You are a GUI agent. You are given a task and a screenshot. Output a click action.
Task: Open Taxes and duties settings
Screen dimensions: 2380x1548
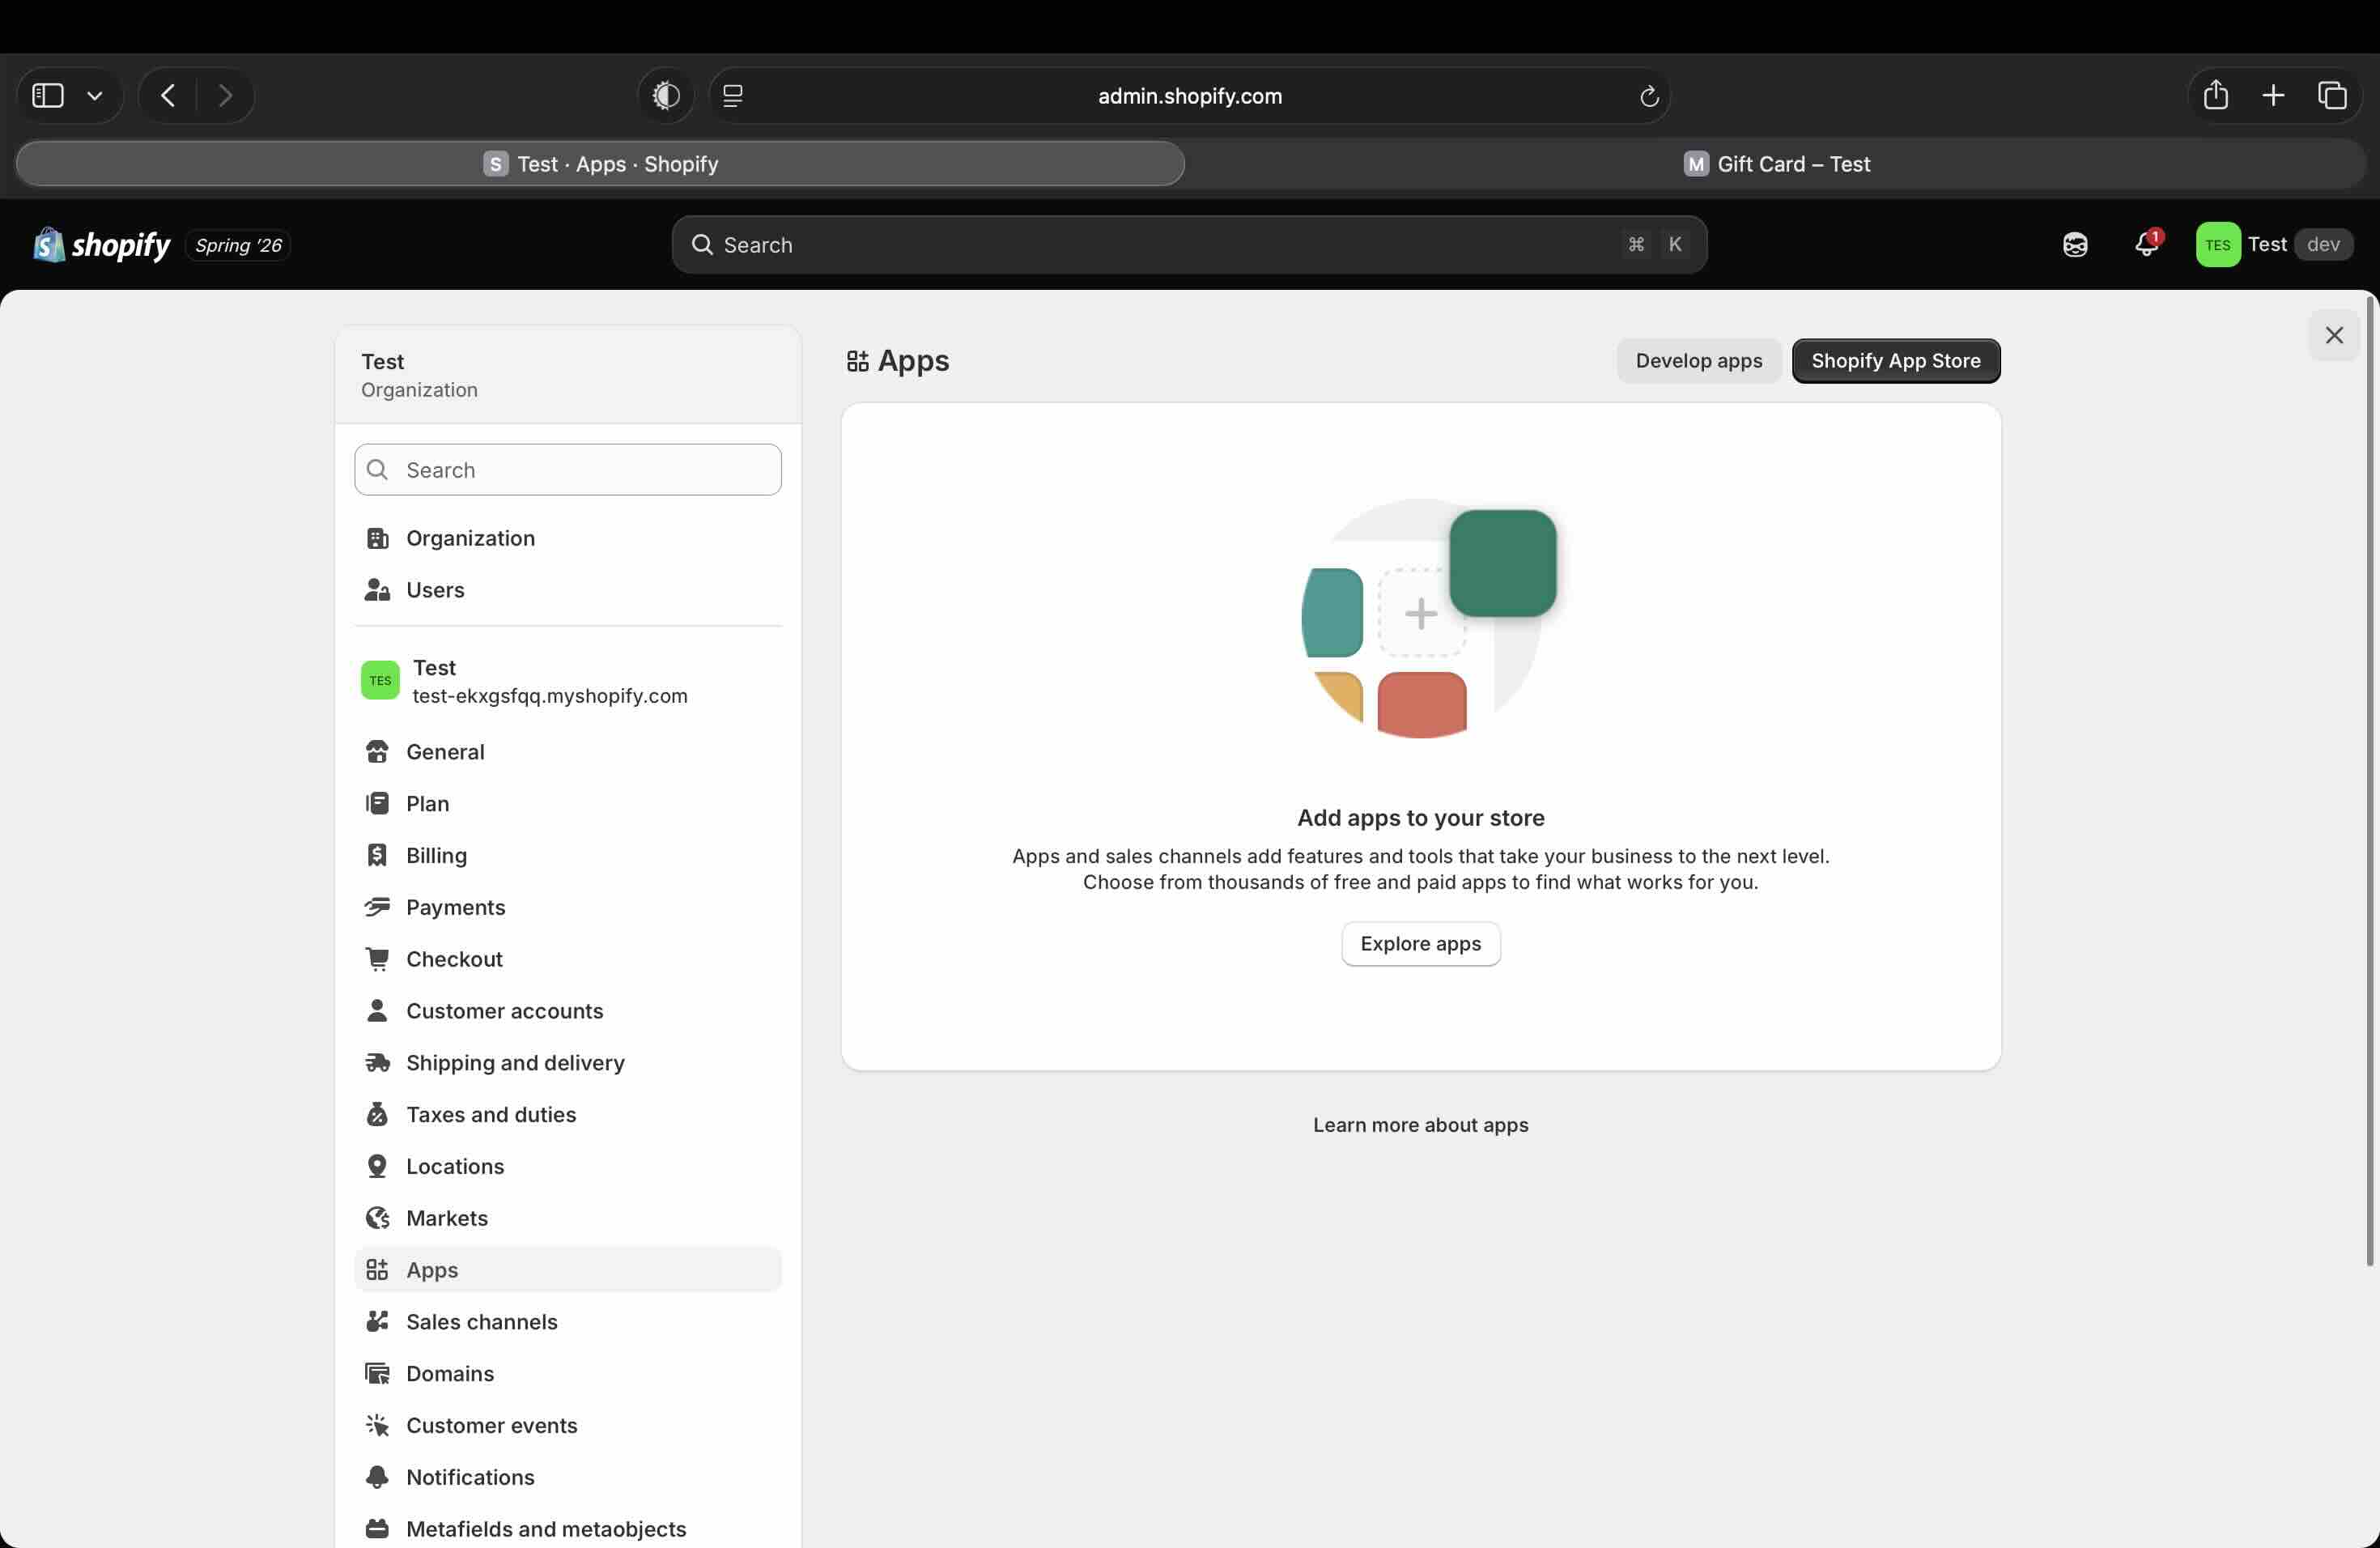coord(568,1115)
